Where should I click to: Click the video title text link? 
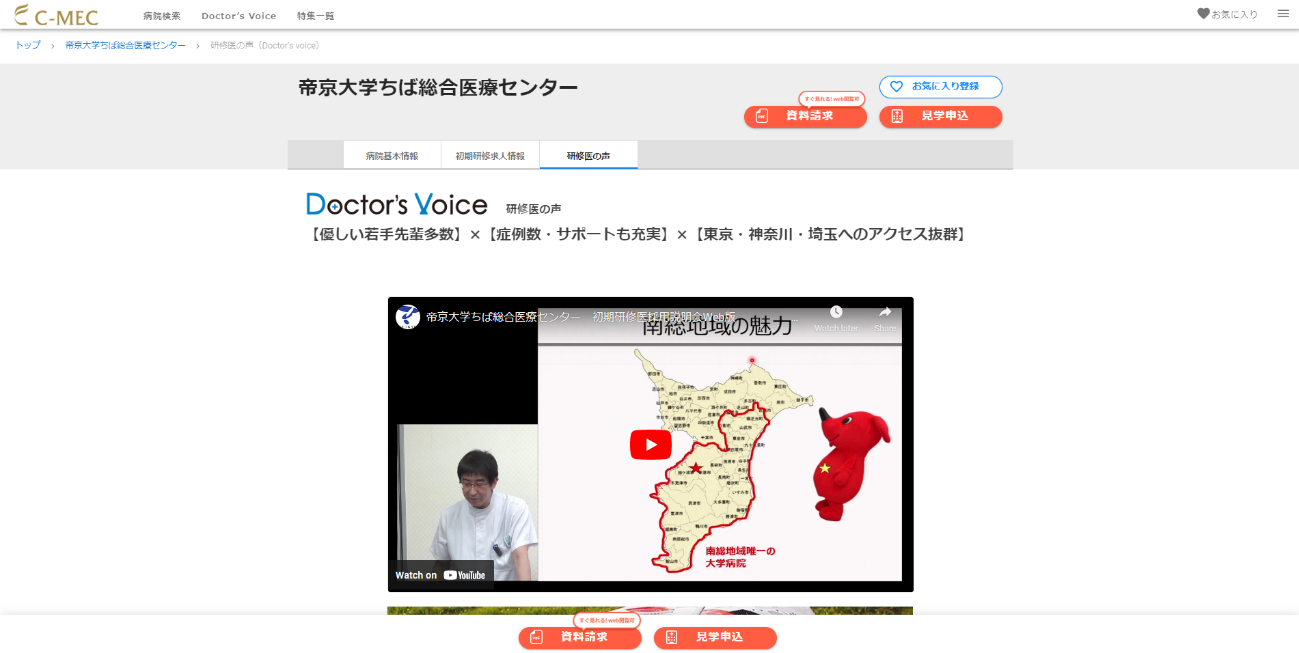[x=610, y=316]
